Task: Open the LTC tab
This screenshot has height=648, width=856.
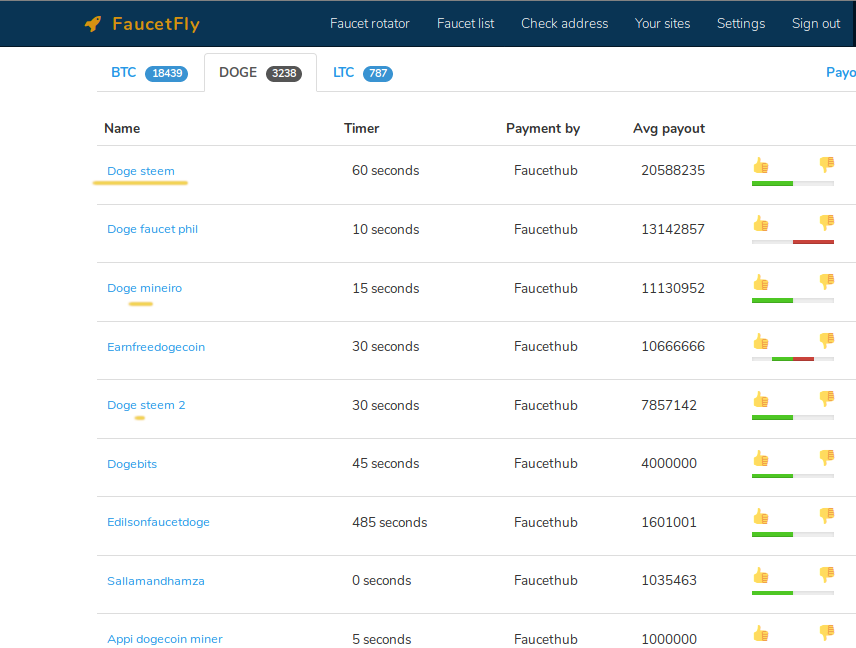Action: click(362, 73)
